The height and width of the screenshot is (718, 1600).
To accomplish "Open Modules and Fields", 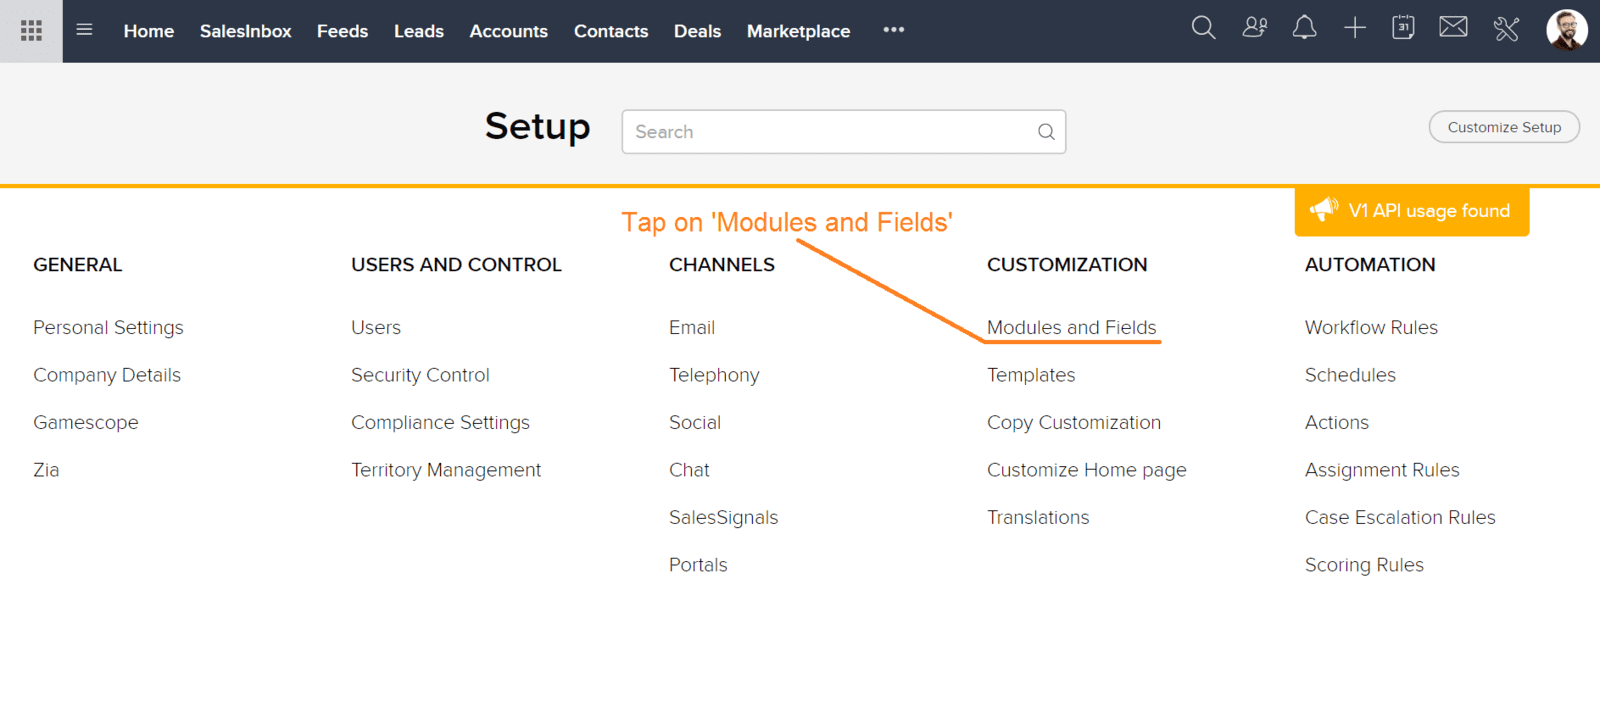I will [1072, 328].
